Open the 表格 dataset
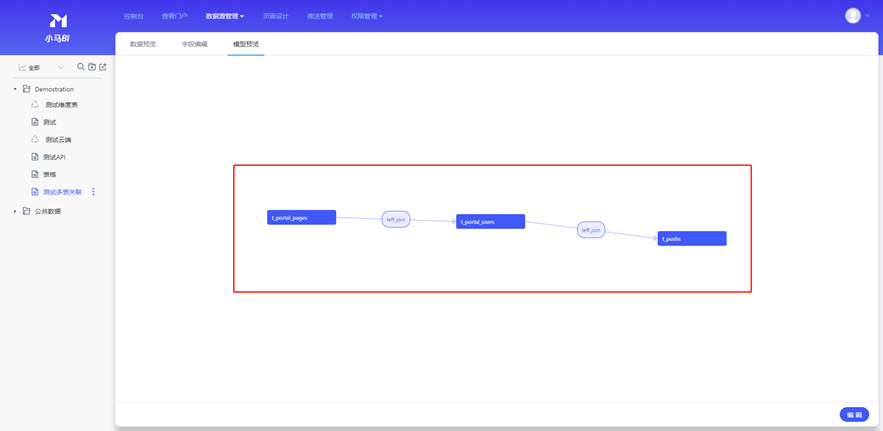Viewport: 883px width, 431px height. 49,174
